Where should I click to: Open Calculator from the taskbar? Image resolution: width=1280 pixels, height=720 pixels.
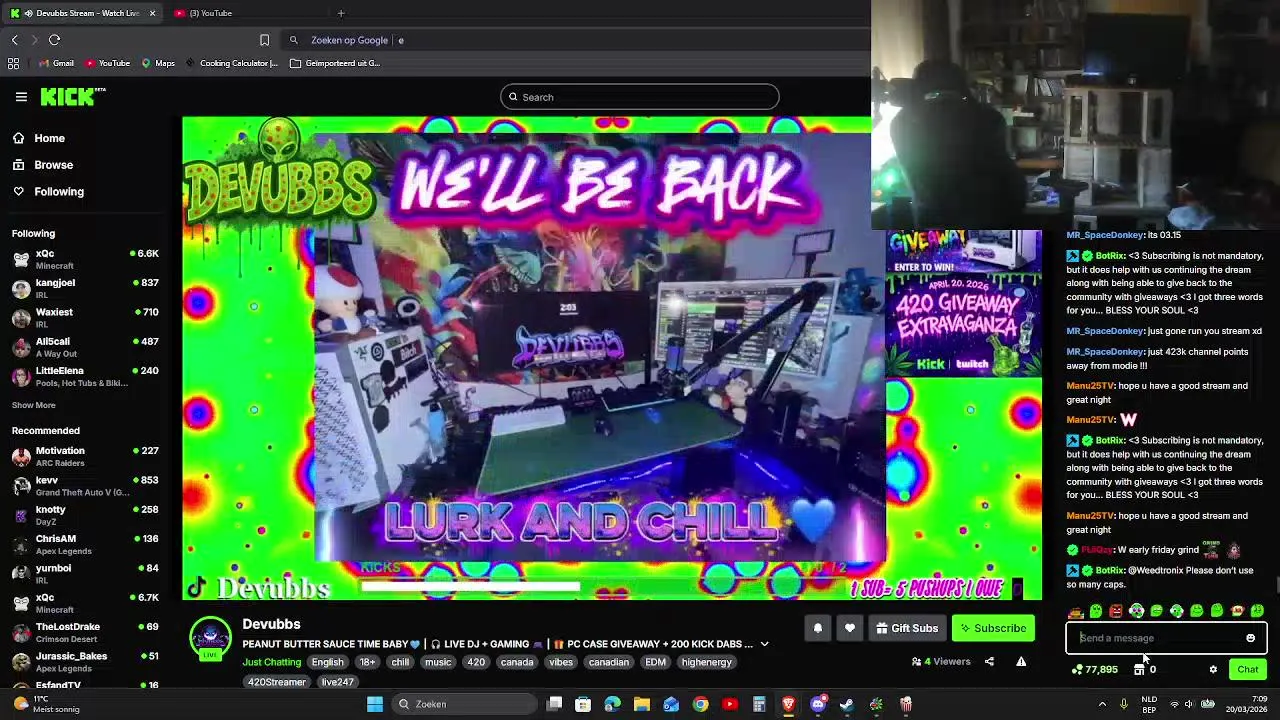[x=759, y=704]
